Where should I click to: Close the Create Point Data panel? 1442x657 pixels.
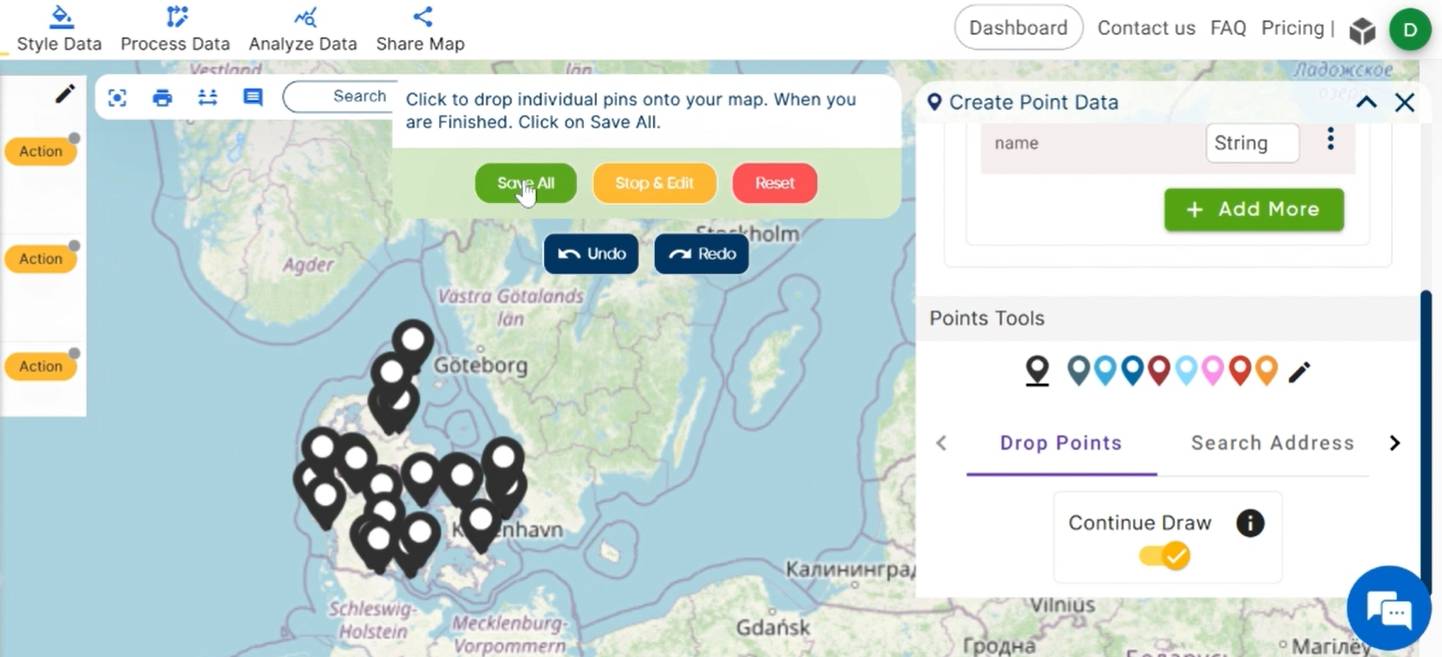pyautogui.click(x=1405, y=102)
